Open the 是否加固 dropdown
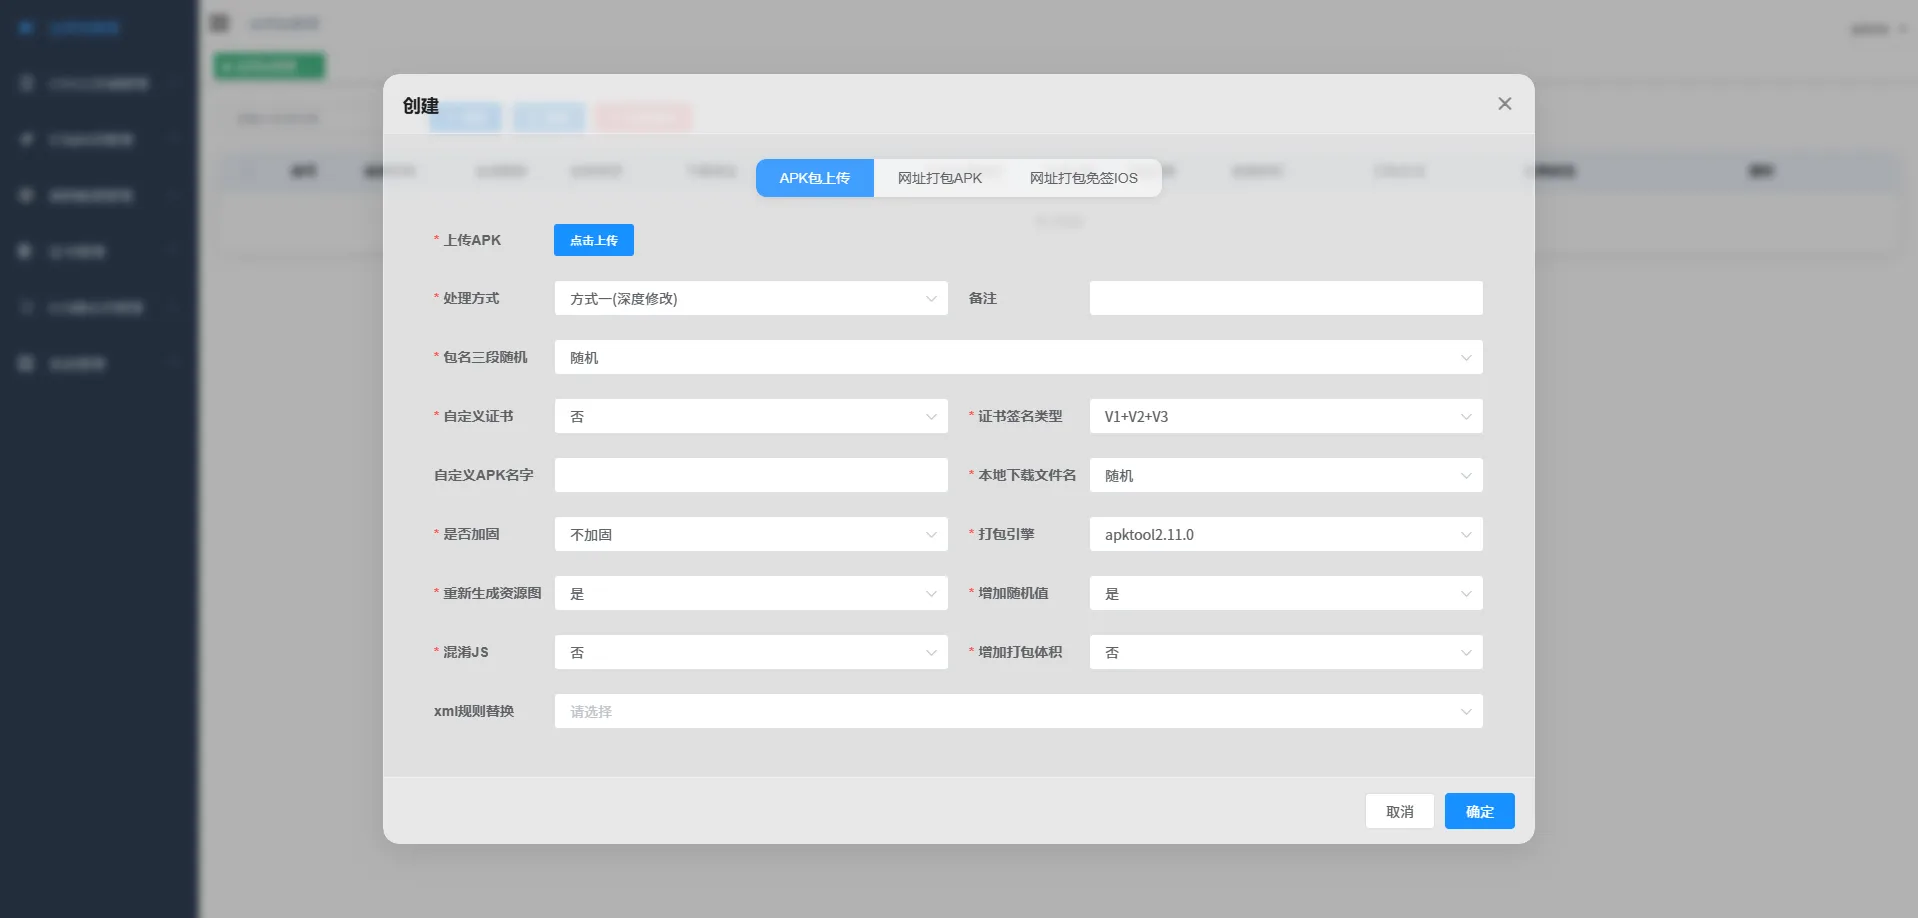 (x=750, y=534)
